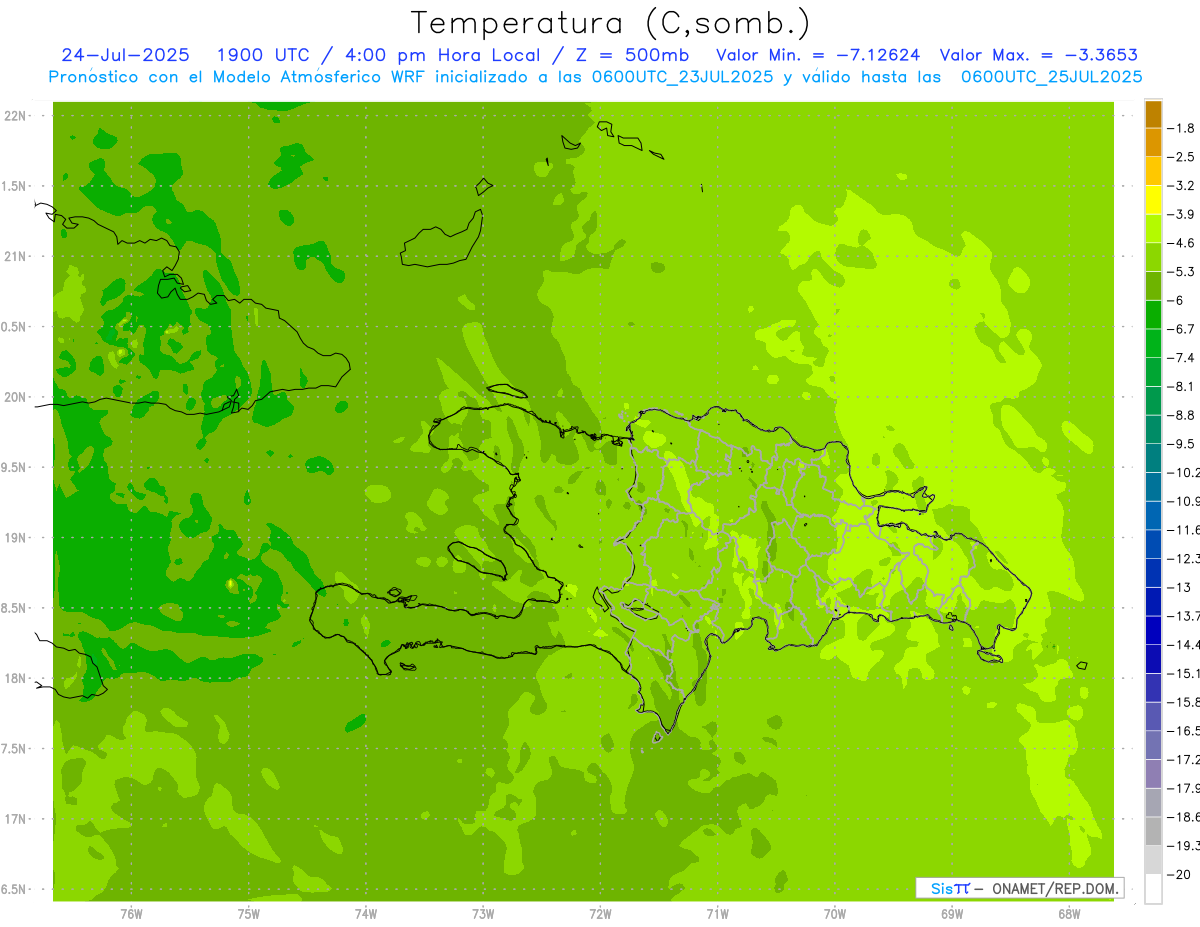Click the 76W longitude axis label
Viewport: 1200px width, 927px height.
tap(131, 914)
